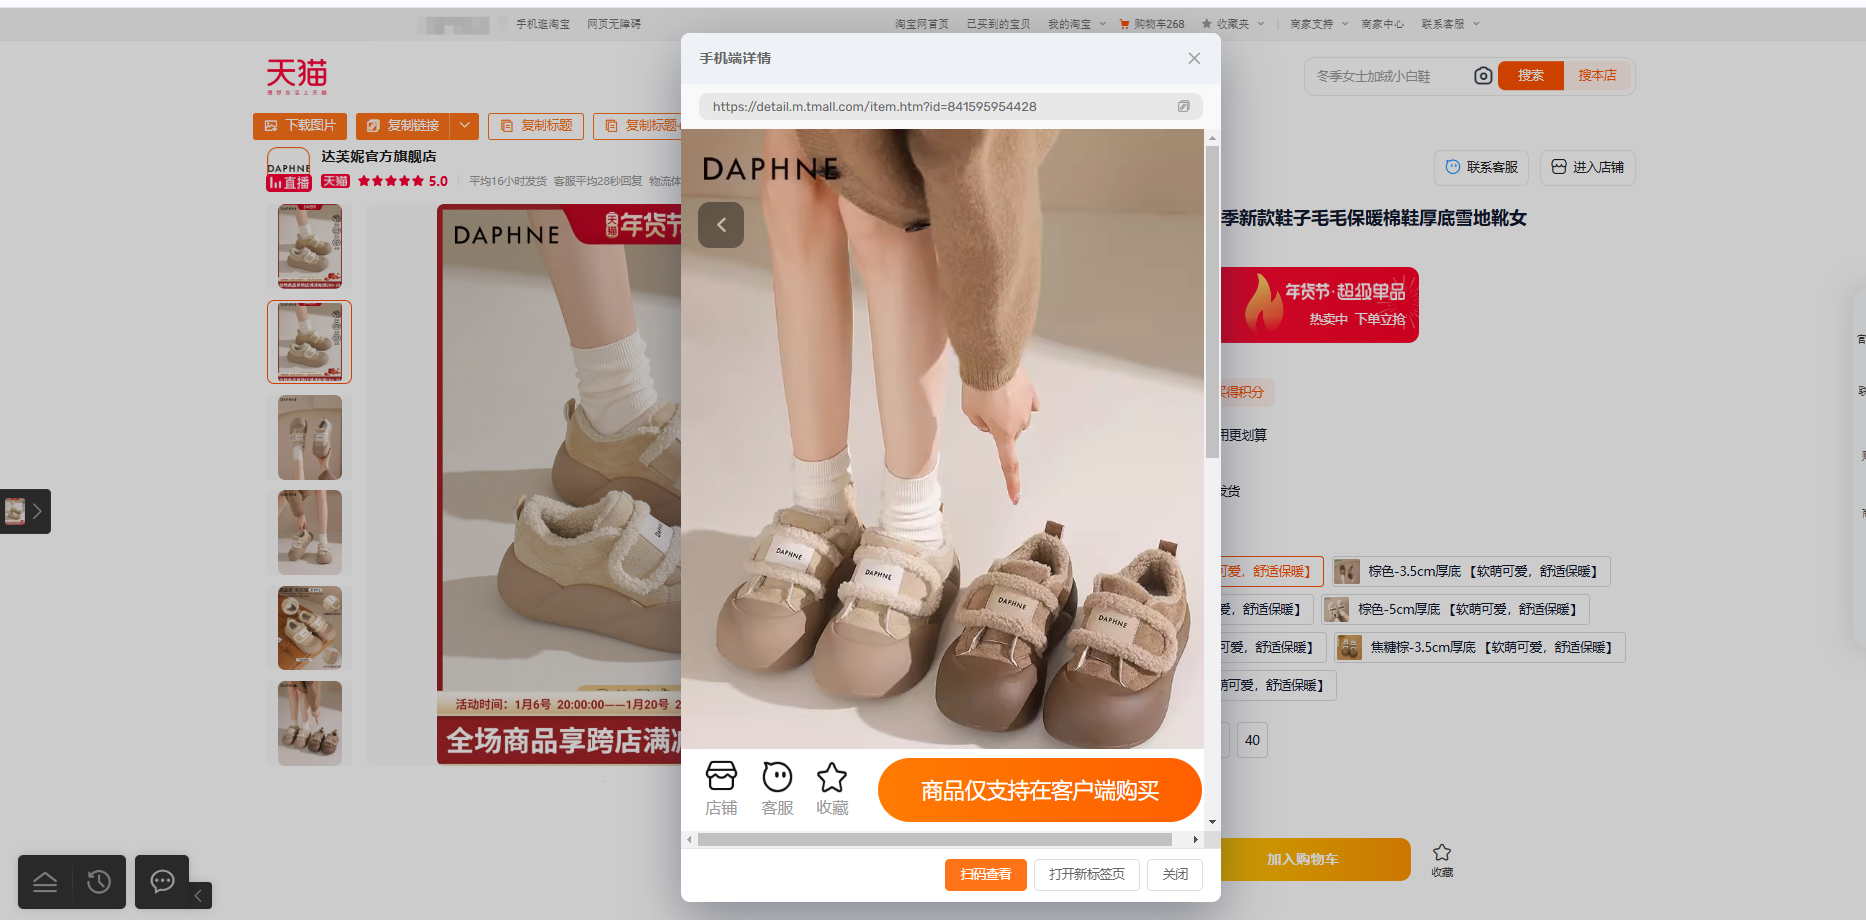Image resolution: width=1866 pixels, height=920 pixels.
Task: Select the first product thumbnail in the gallery
Action: click(x=310, y=246)
